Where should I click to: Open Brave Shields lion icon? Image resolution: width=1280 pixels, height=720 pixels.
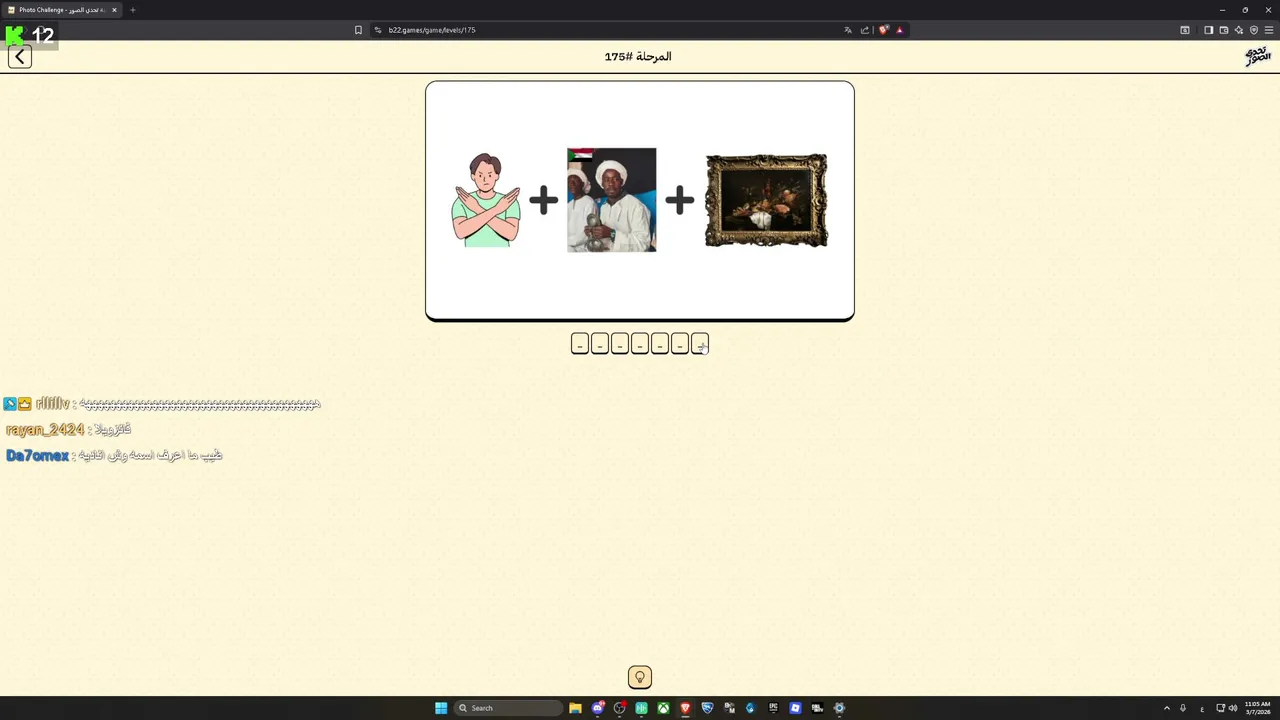(x=883, y=30)
